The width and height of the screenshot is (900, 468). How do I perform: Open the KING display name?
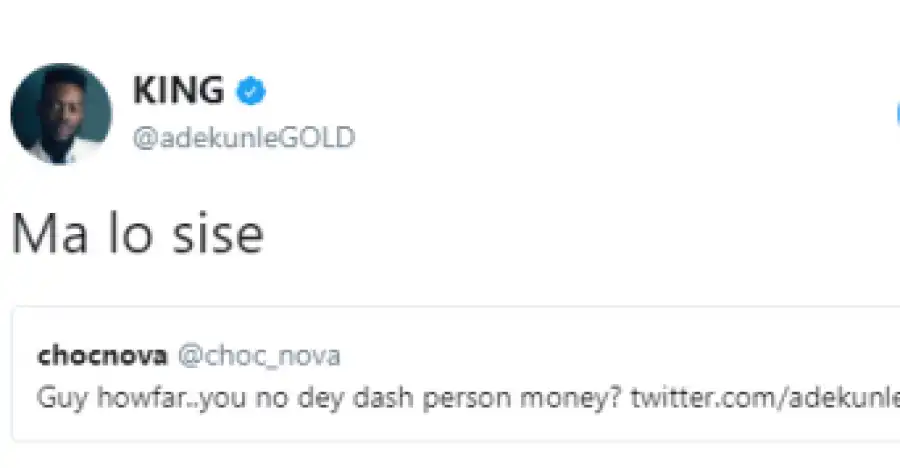pos(179,90)
